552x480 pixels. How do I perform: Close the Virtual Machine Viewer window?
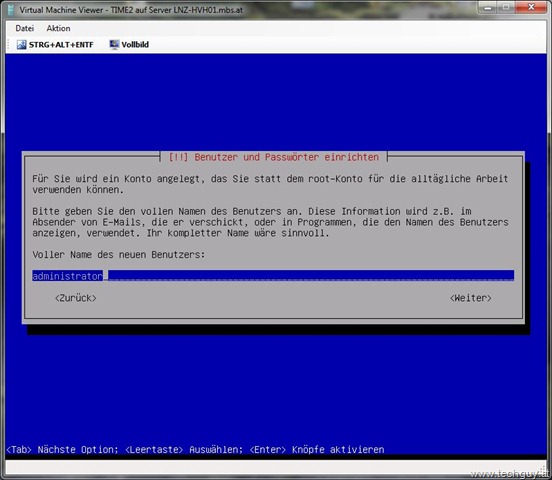click(531, 7)
